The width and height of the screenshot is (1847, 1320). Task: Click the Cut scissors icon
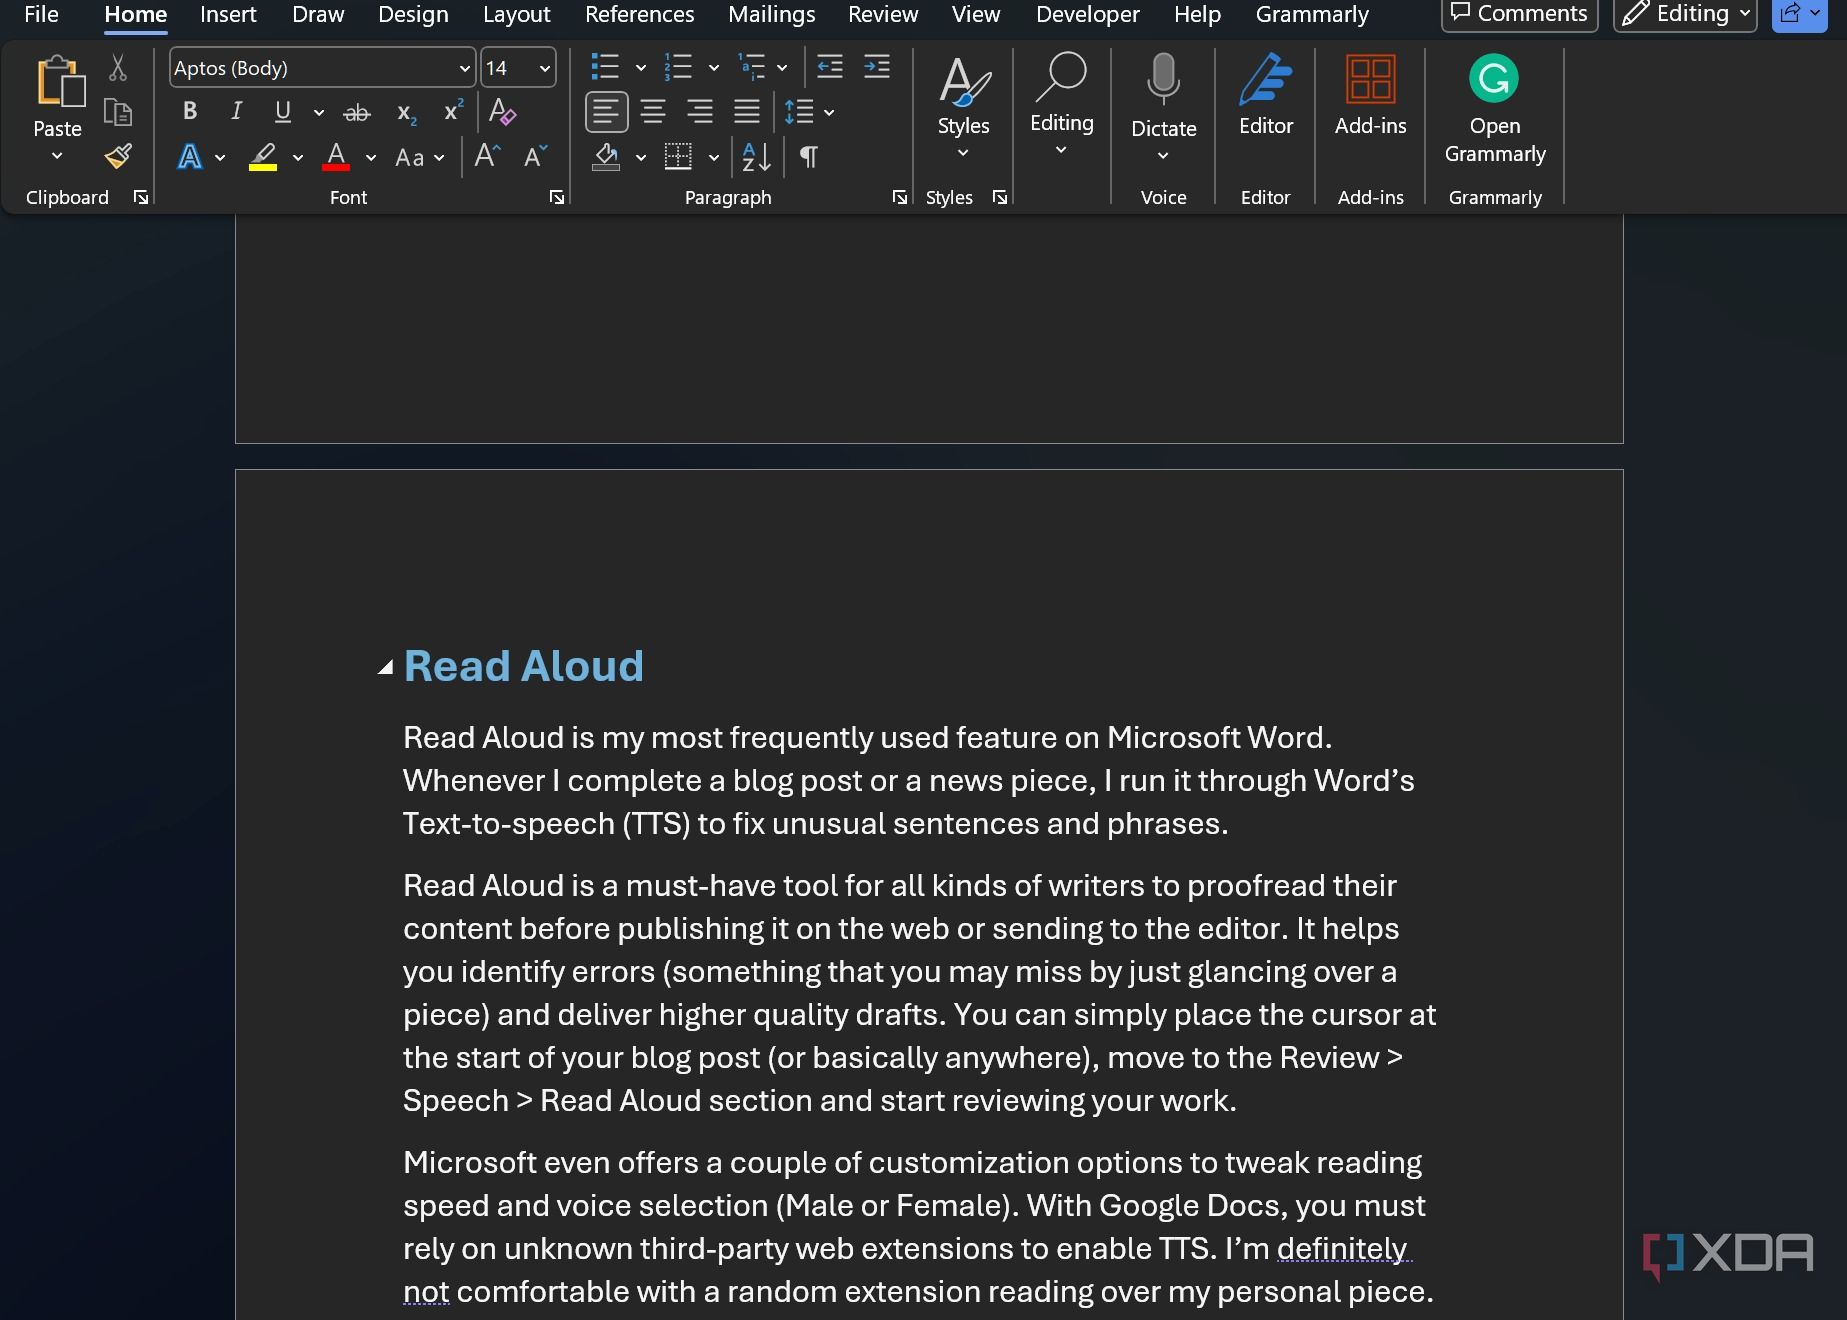pos(118,68)
